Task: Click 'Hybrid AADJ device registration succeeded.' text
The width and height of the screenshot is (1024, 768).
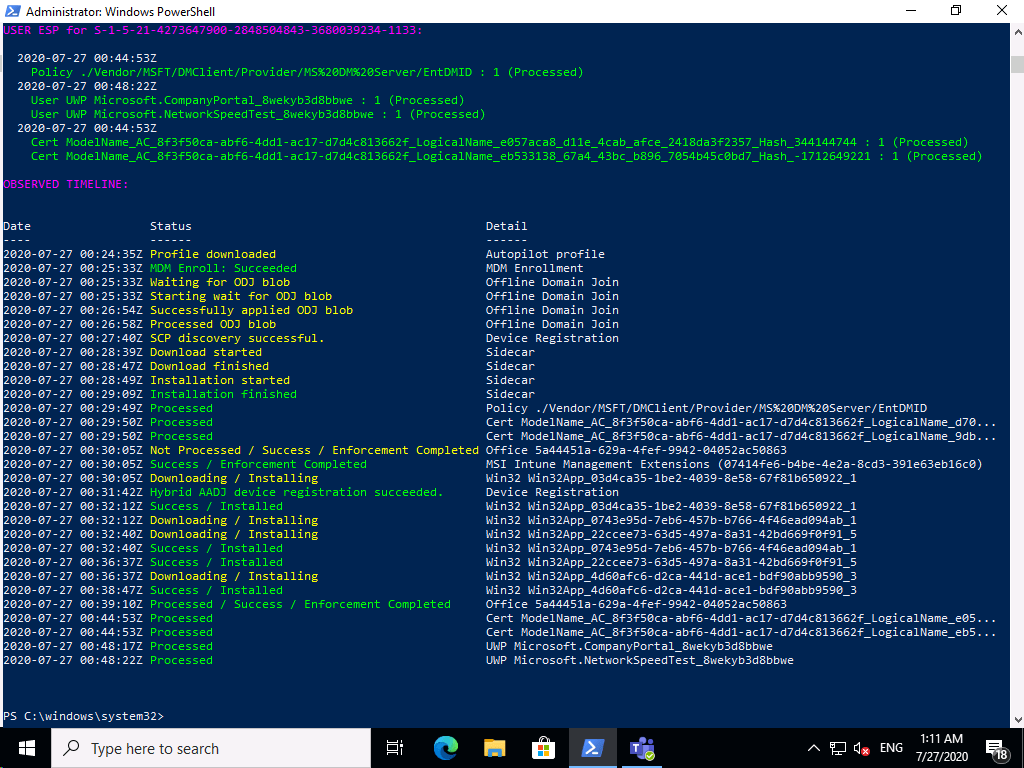Action: (x=296, y=492)
